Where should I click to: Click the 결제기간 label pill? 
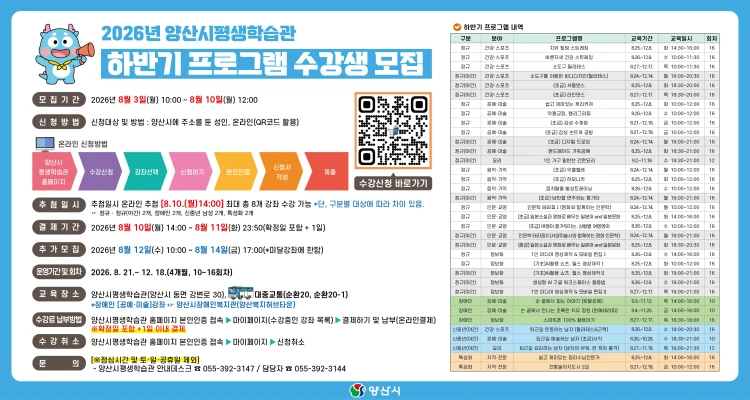point(59,227)
